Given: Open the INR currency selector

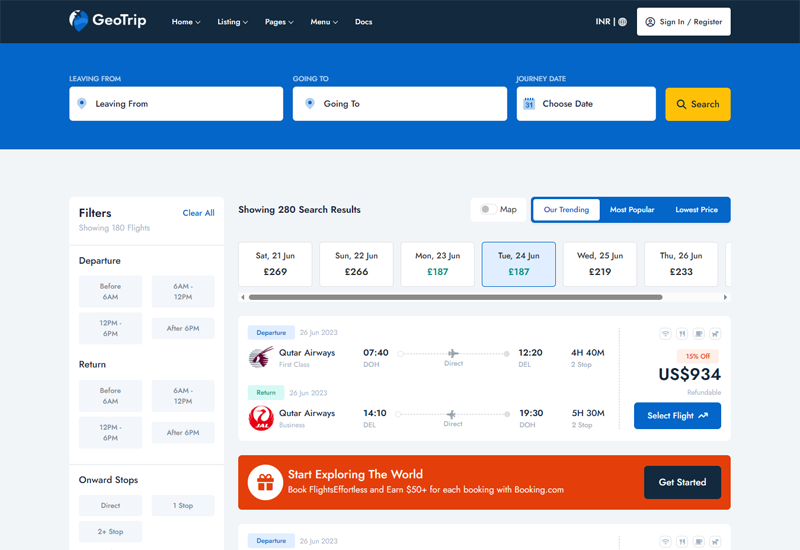Looking at the screenshot, I should coord(603,22).
